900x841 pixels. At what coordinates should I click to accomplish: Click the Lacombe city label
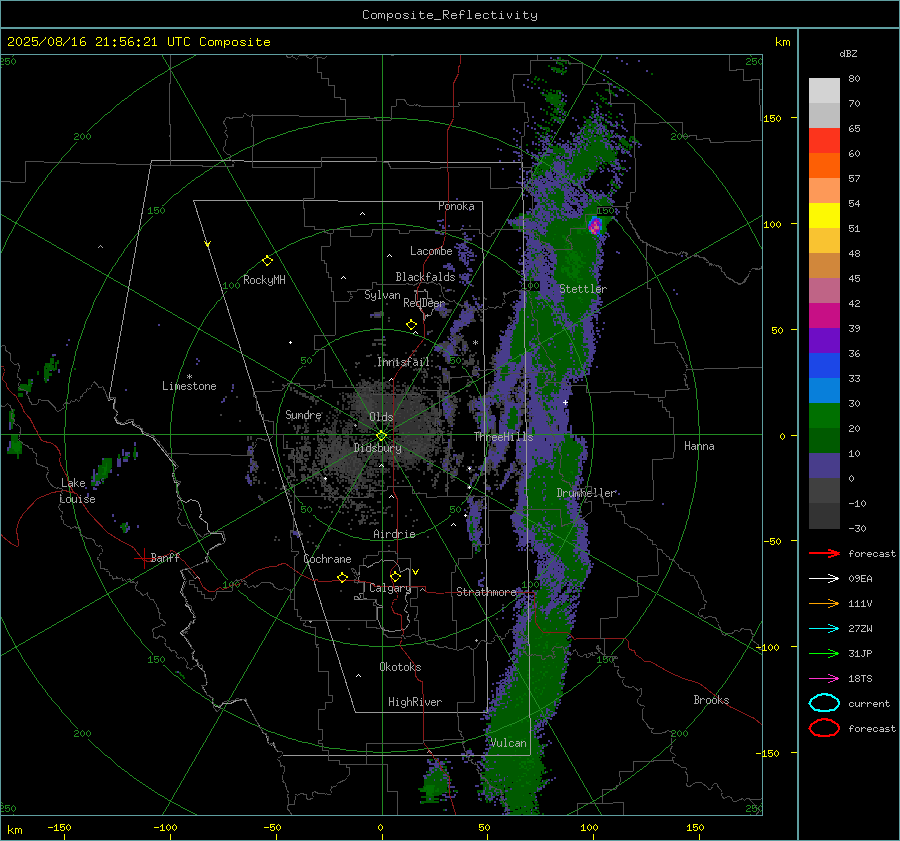(x=431, y=251)
